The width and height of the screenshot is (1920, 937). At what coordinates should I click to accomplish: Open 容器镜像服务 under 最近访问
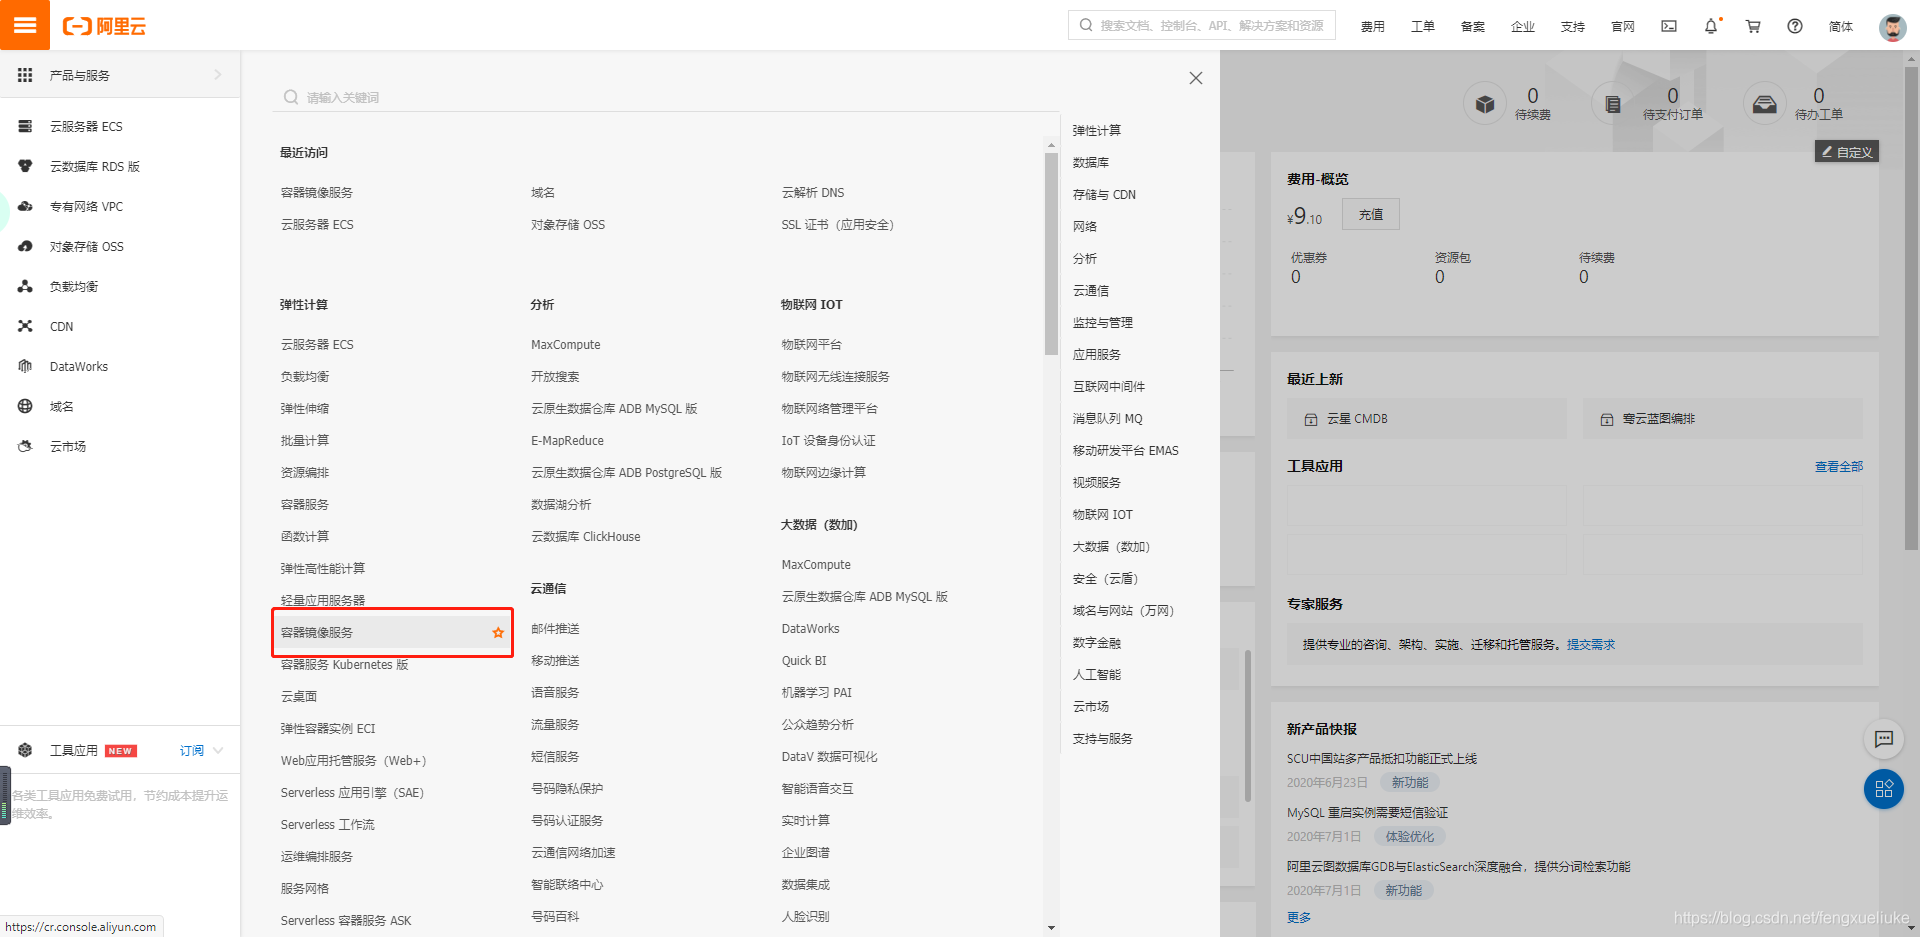click(x=317, y=192)
